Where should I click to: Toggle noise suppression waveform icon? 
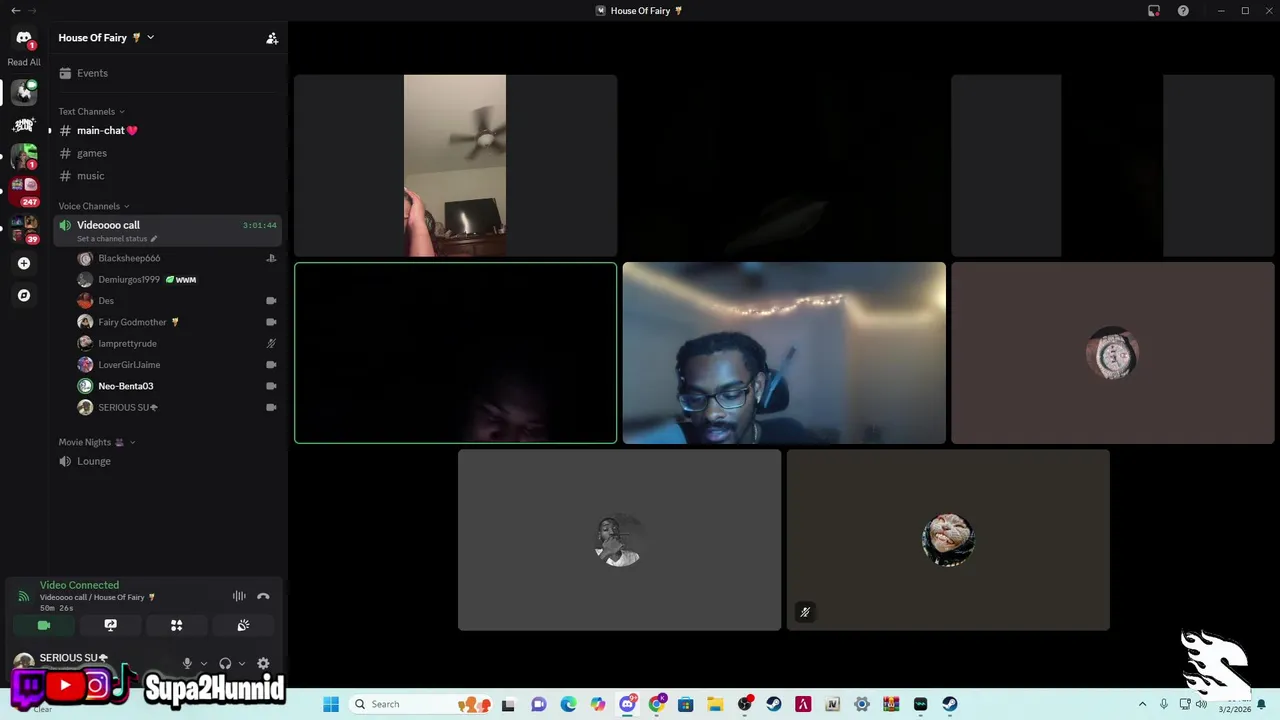pyautogui.click(x=239, y=596)
